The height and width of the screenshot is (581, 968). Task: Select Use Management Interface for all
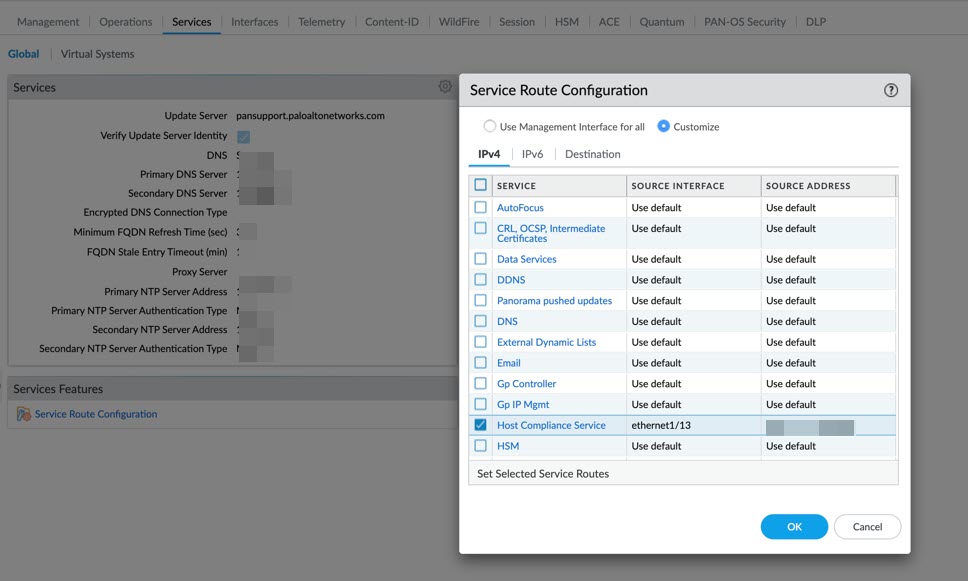(x=490, y=127)
